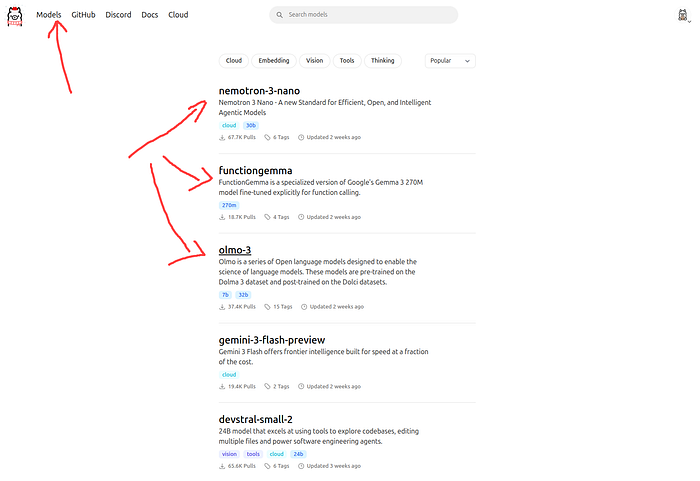The width and height of the screenshot is (700, 481).
Task: Open the Discord link
Action: [118, 15]
